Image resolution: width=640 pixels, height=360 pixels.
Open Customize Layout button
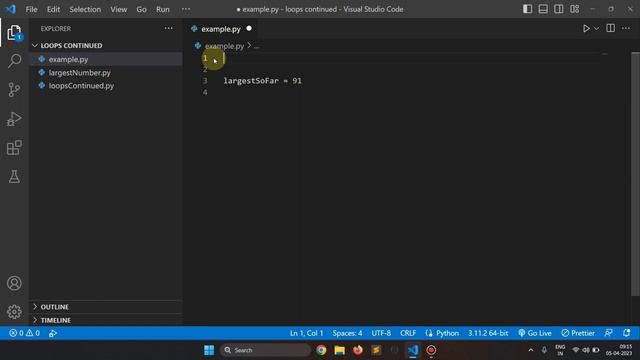click(x=574, y=9)
